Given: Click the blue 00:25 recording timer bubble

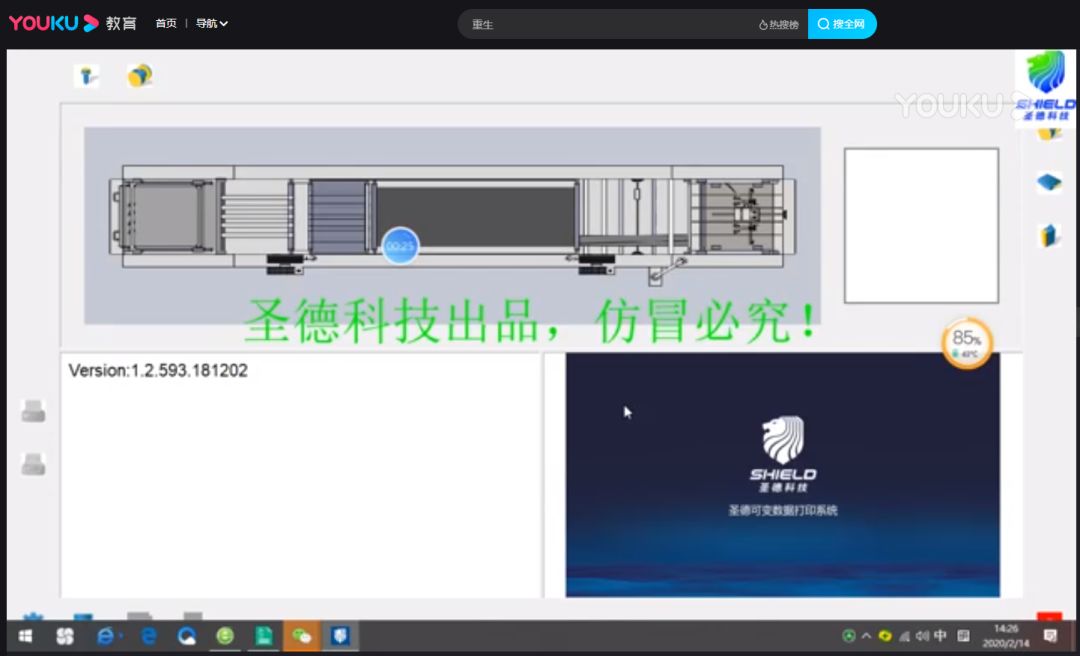Looking at the screenshot, I should (x=400, y=245).
